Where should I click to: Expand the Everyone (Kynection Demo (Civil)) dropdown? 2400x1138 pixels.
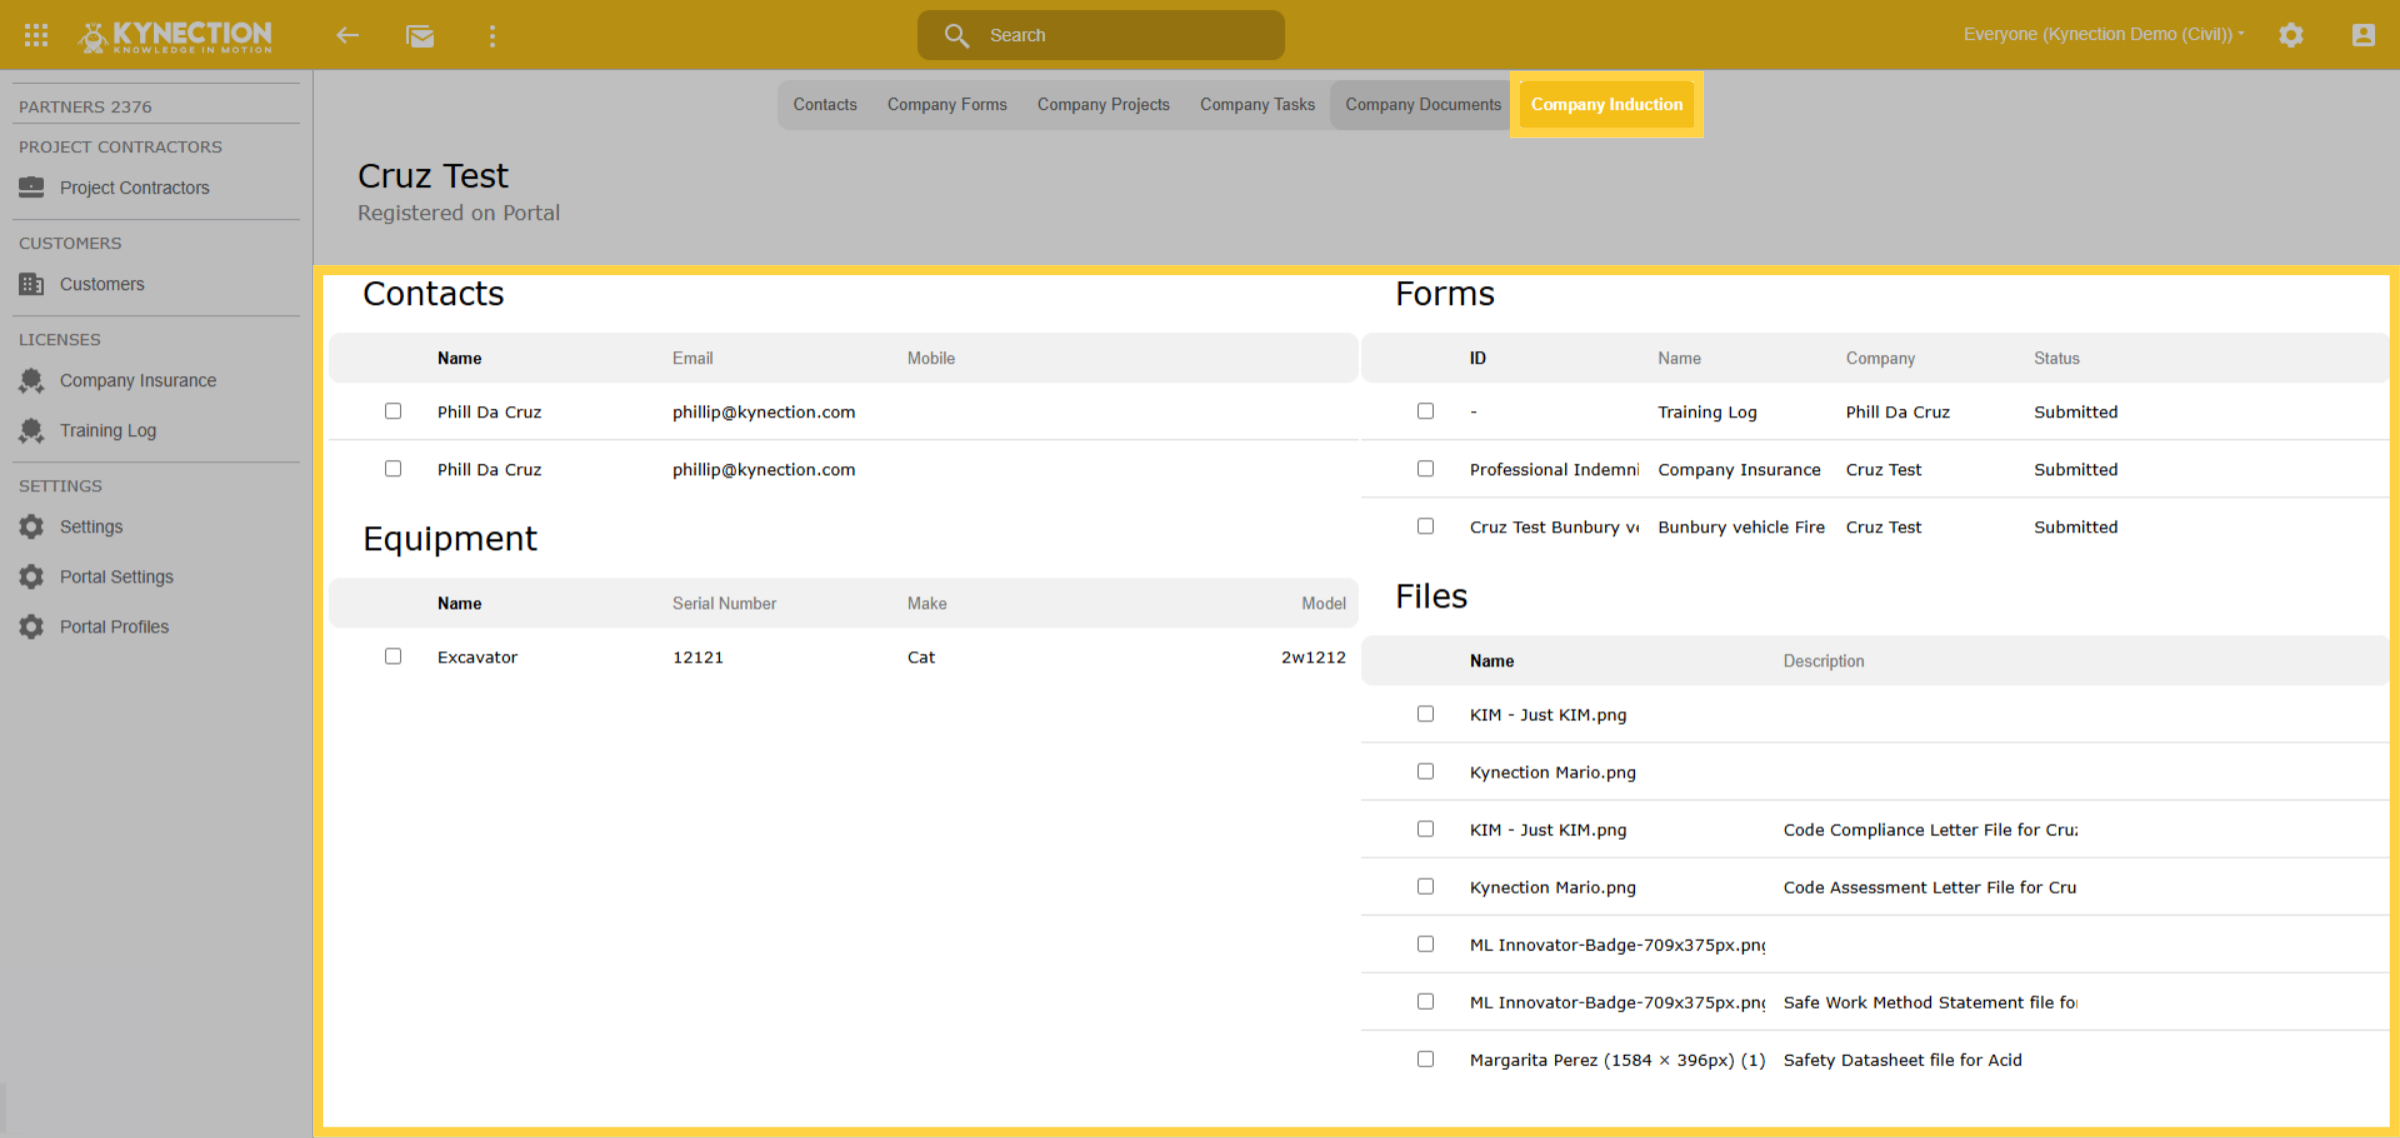pos(2104,34)
